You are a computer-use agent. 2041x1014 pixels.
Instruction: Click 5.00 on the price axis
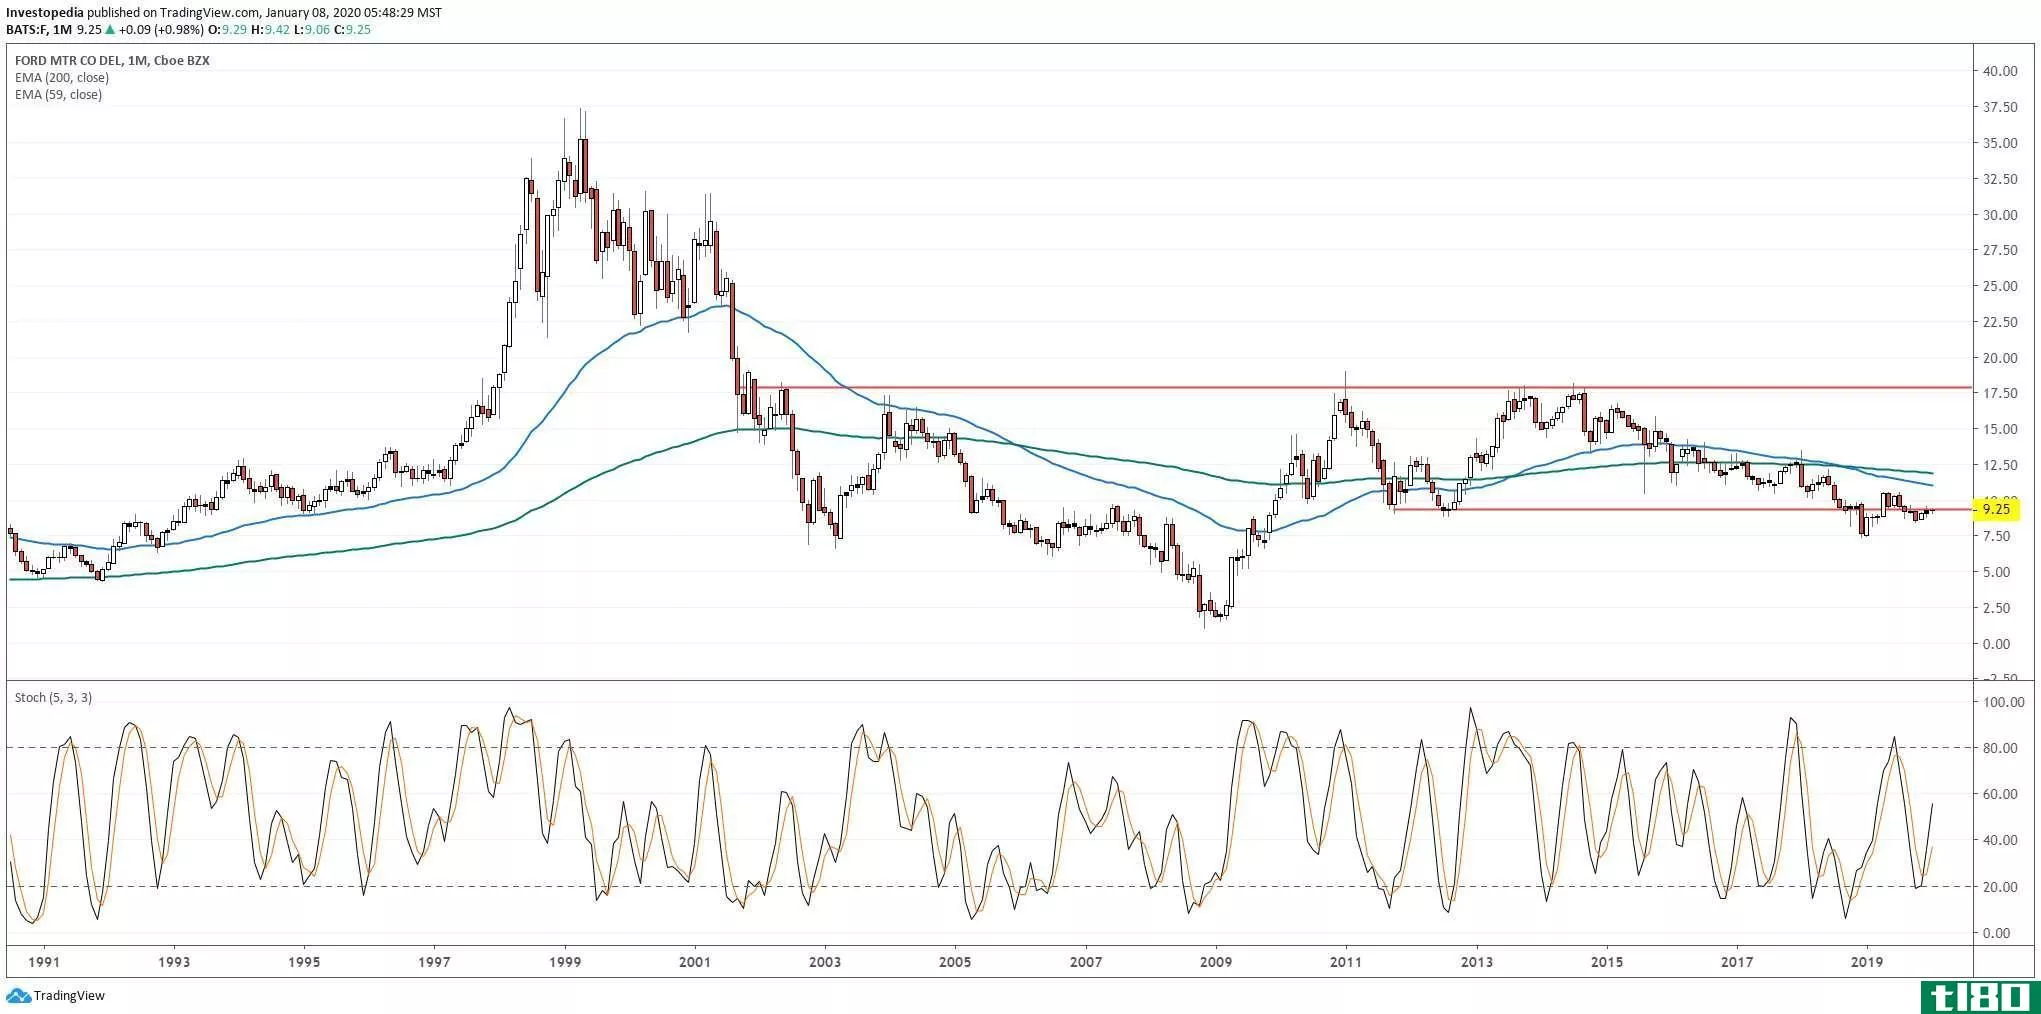[x=1996, y=572]
